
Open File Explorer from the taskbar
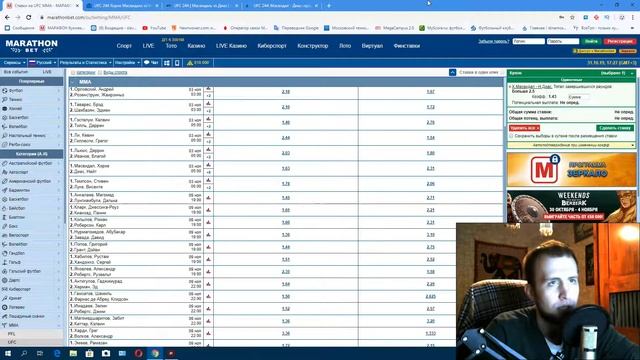73,353
